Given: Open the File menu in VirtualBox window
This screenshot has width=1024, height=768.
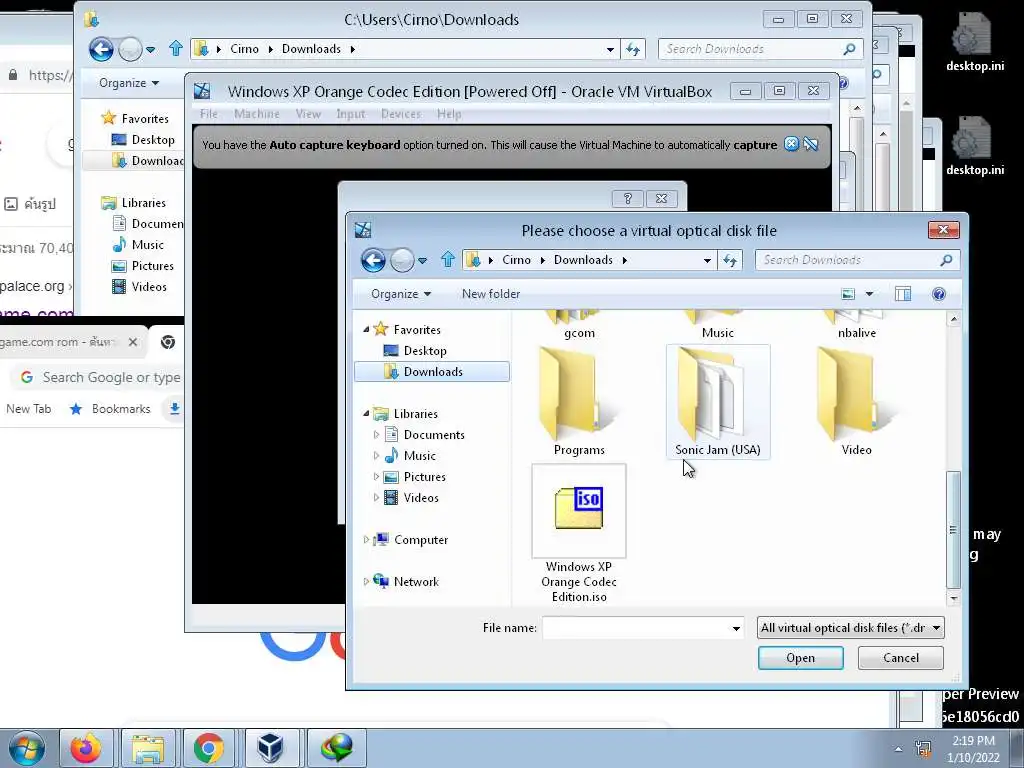Looking at the screenshot, I should 209,114.
